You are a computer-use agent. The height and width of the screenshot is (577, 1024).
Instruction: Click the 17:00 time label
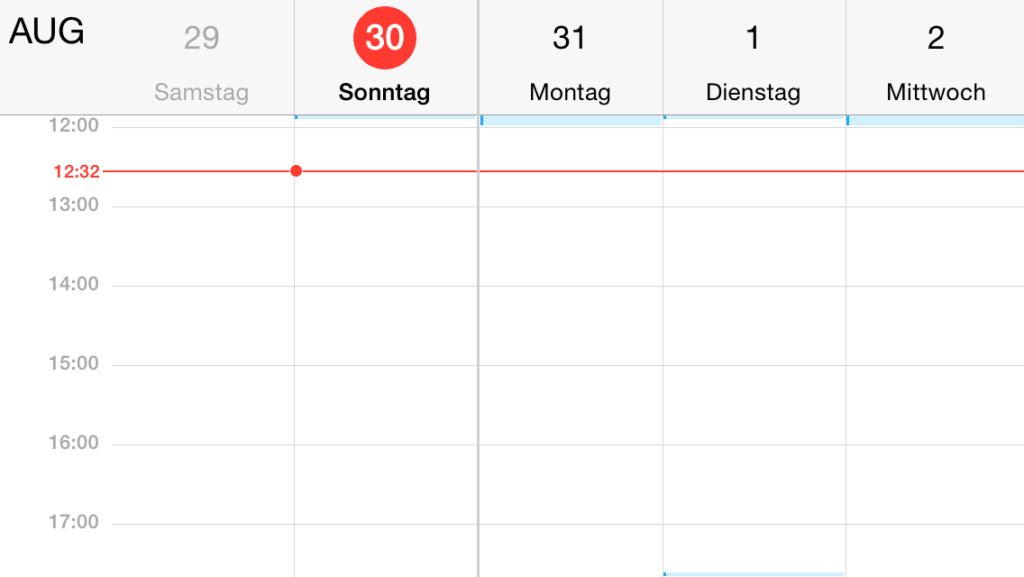click(74, 522)
